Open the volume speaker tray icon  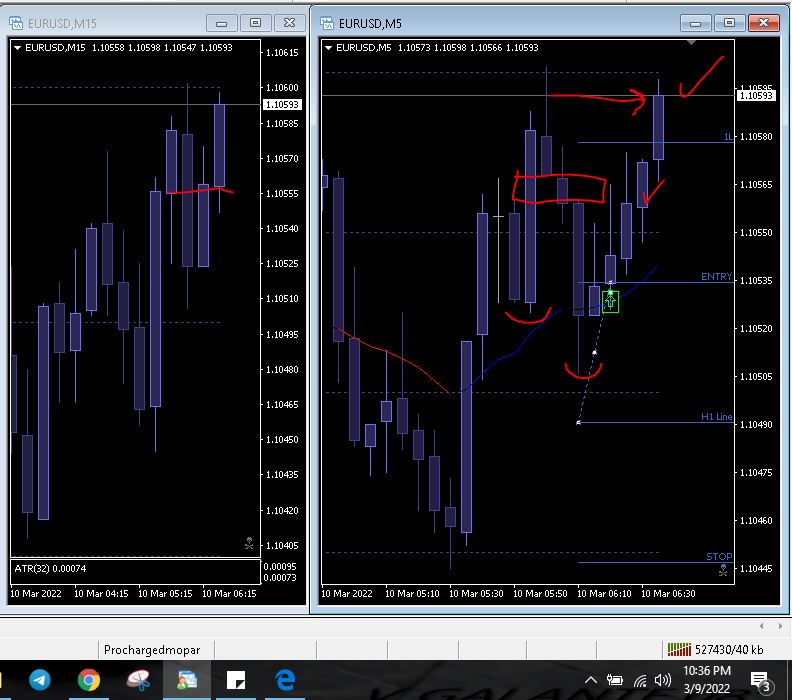663,680
